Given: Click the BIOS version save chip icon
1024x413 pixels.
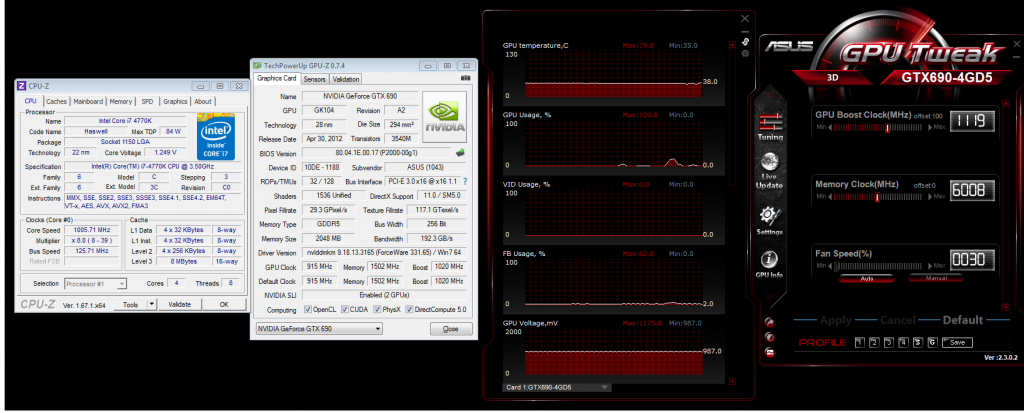Looking at the screenshot, I should tap(461, 153).
